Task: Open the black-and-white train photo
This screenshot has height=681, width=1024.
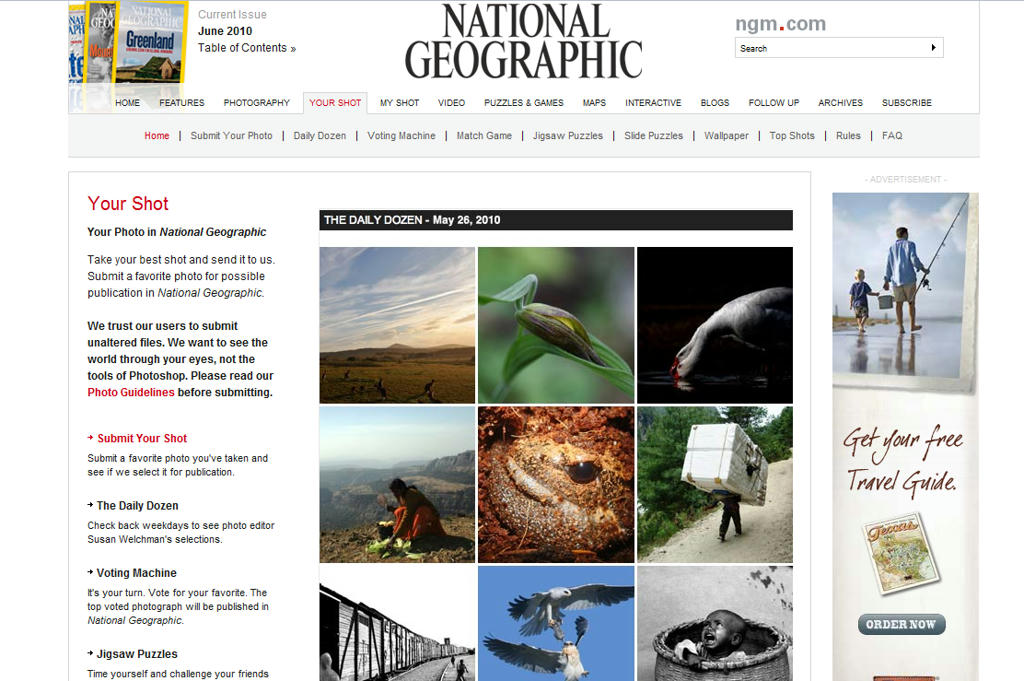Action: [397, 624]
